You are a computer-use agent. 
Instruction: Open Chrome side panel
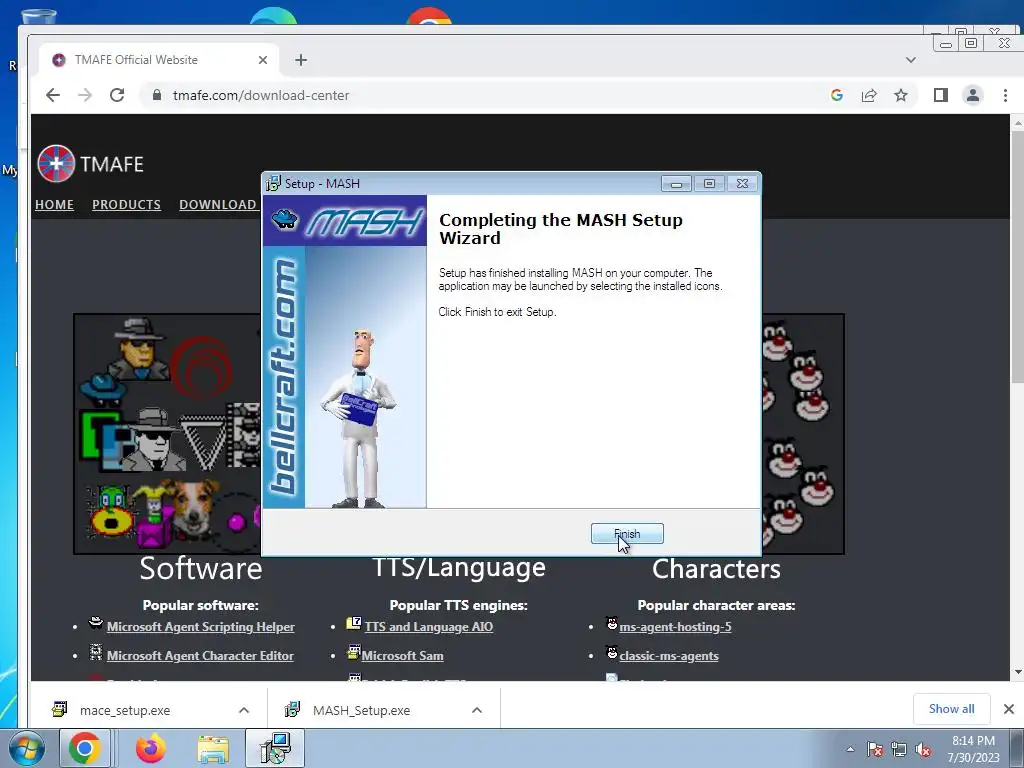coord(940,95)
